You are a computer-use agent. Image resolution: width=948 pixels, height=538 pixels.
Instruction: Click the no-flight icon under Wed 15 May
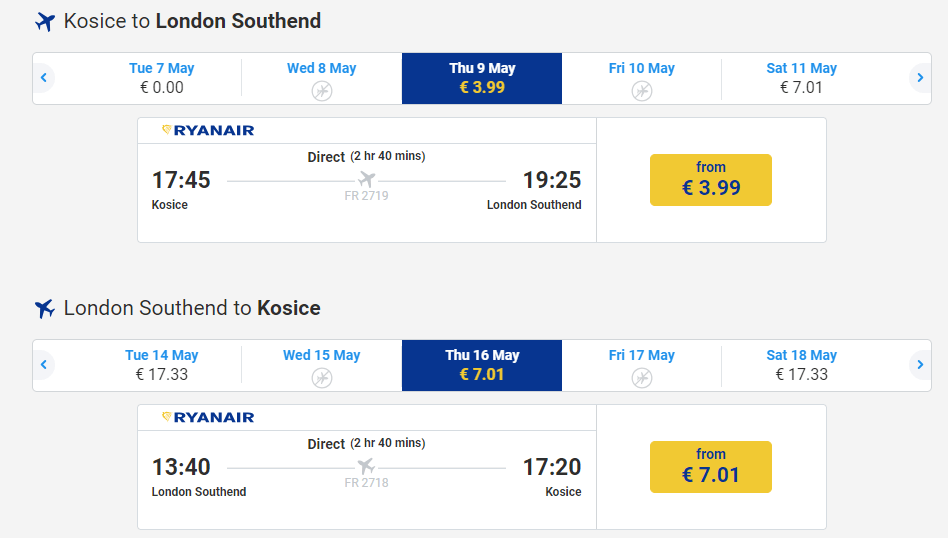coord(321,377)
